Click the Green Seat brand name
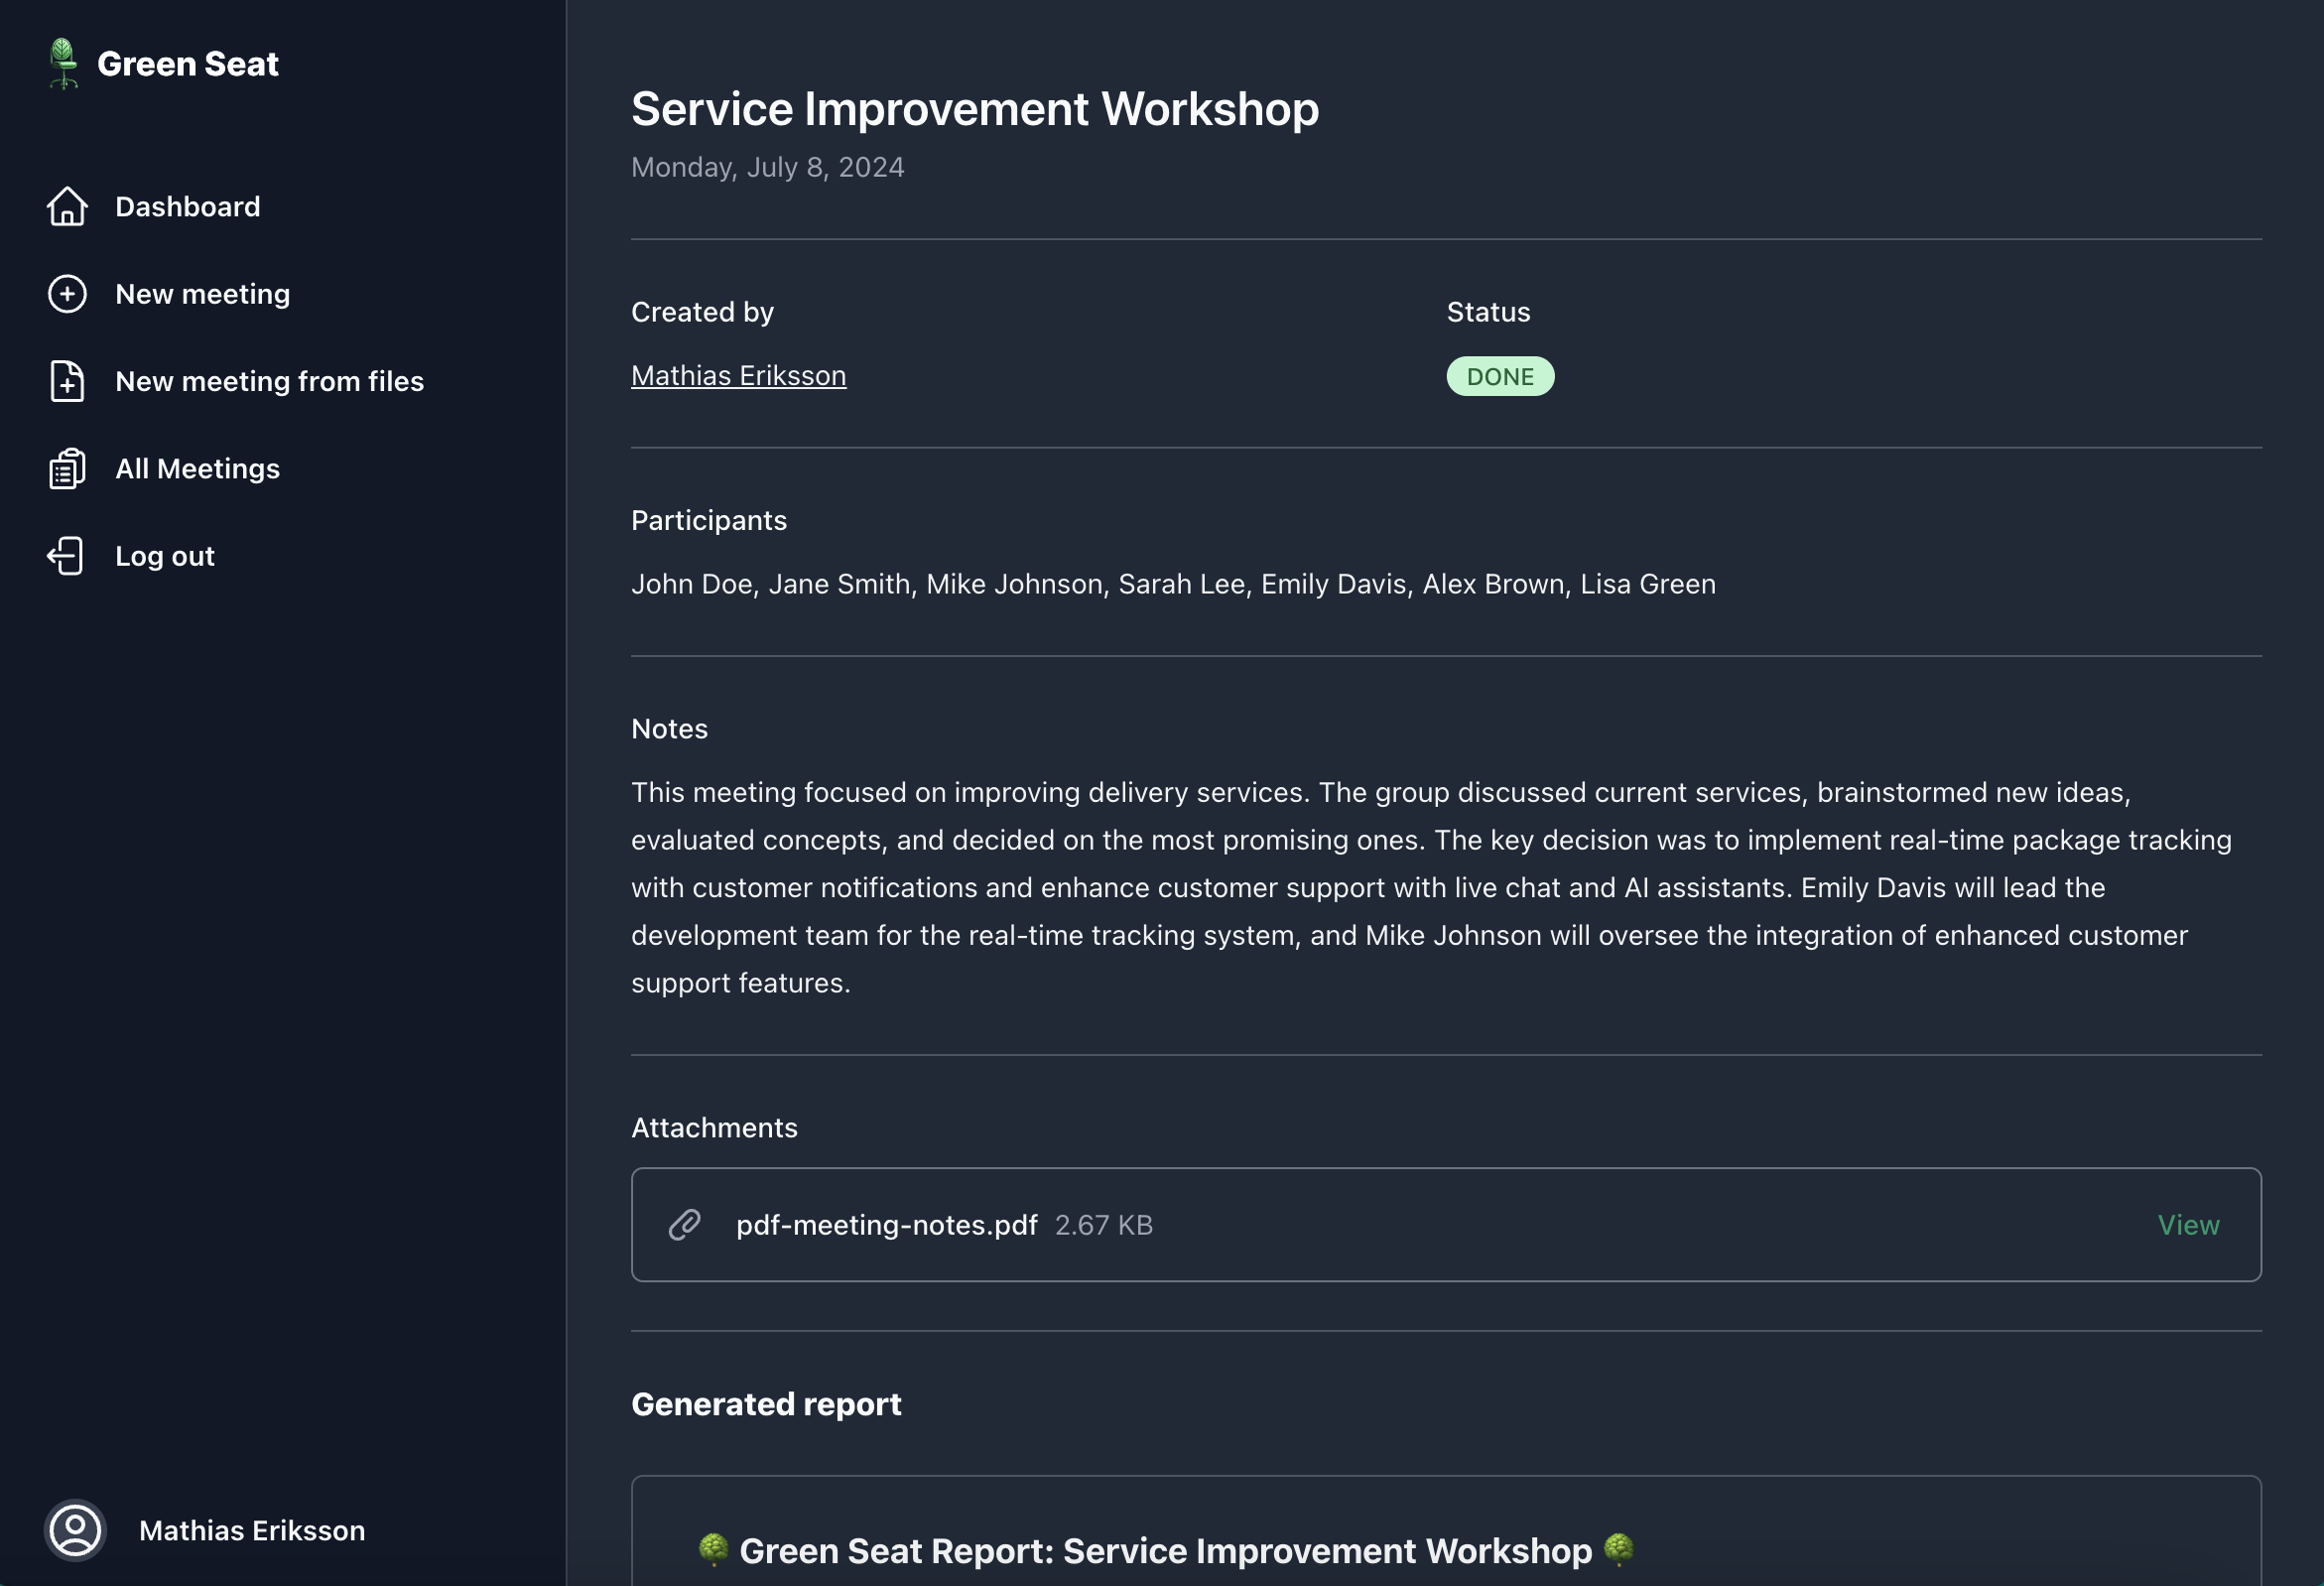 (188, 64)
